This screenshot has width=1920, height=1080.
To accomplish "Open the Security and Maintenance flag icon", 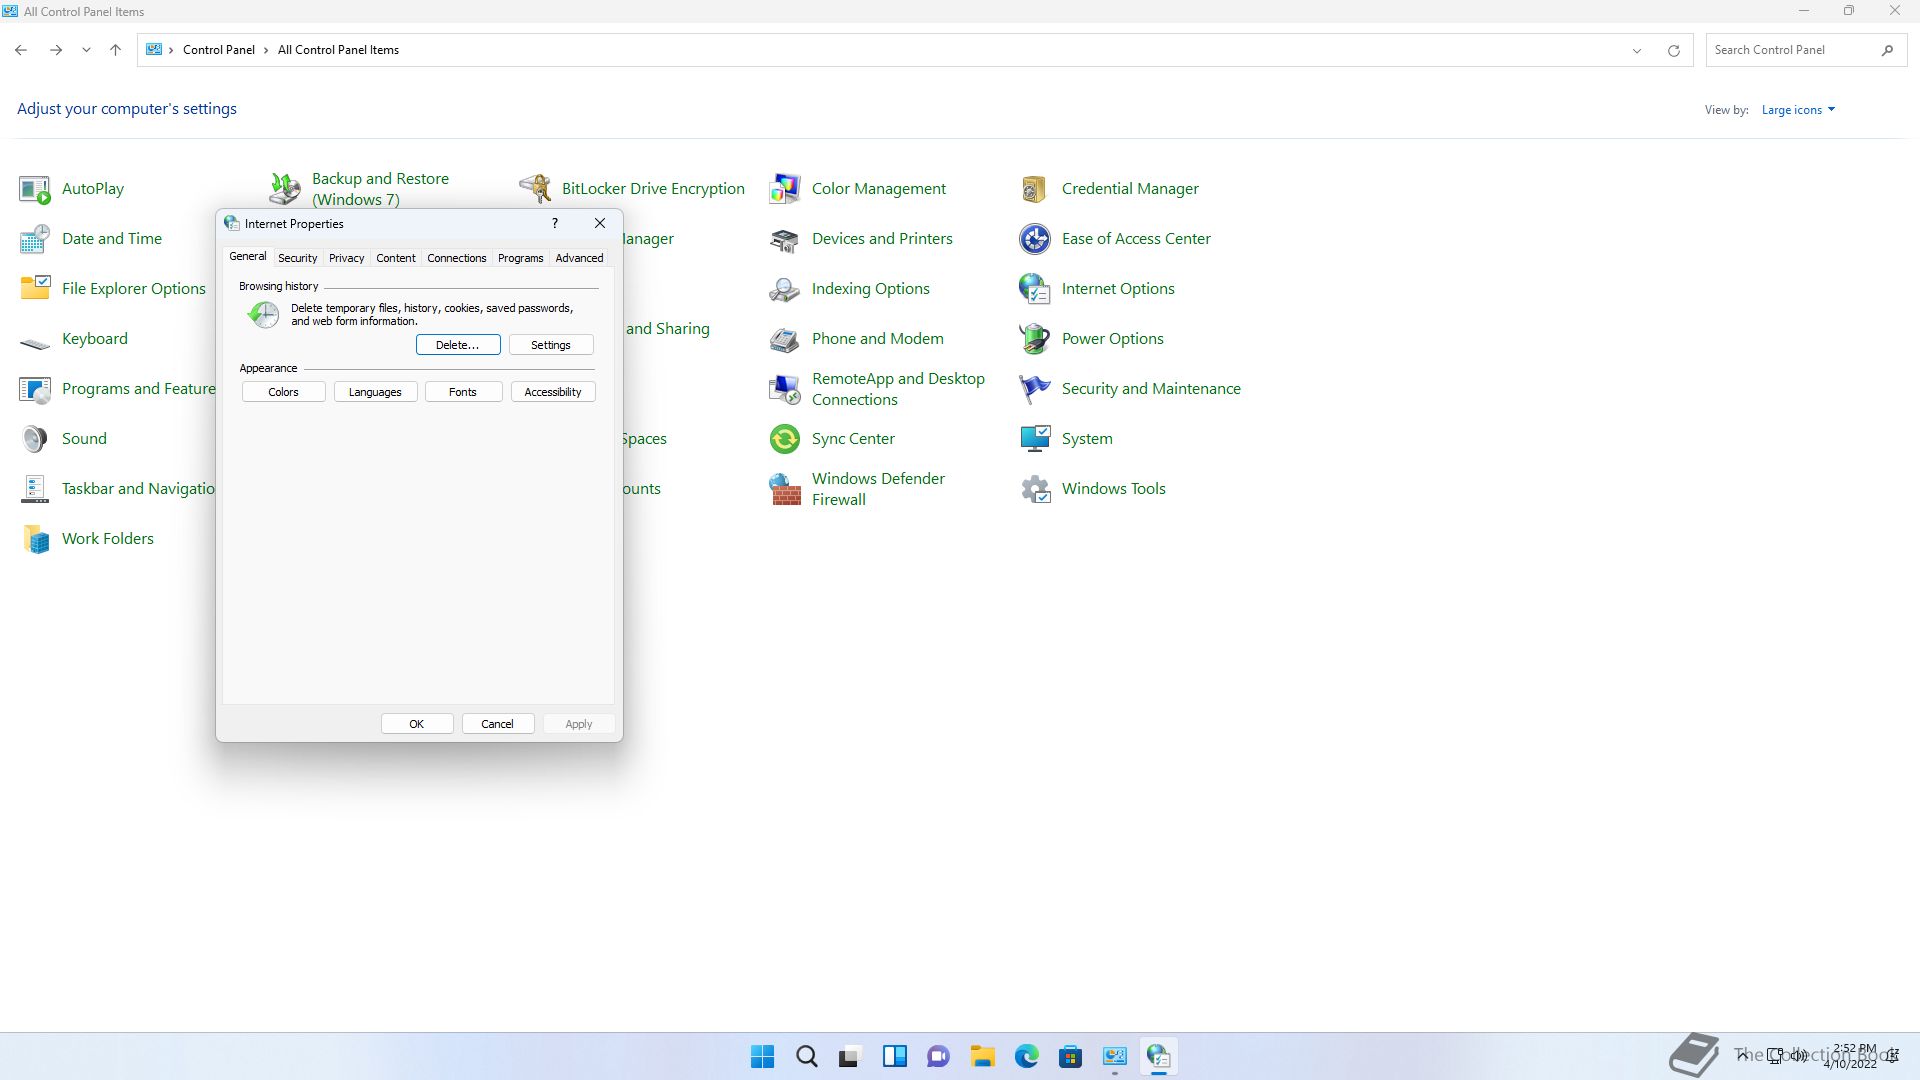I will pos(1035,389).
